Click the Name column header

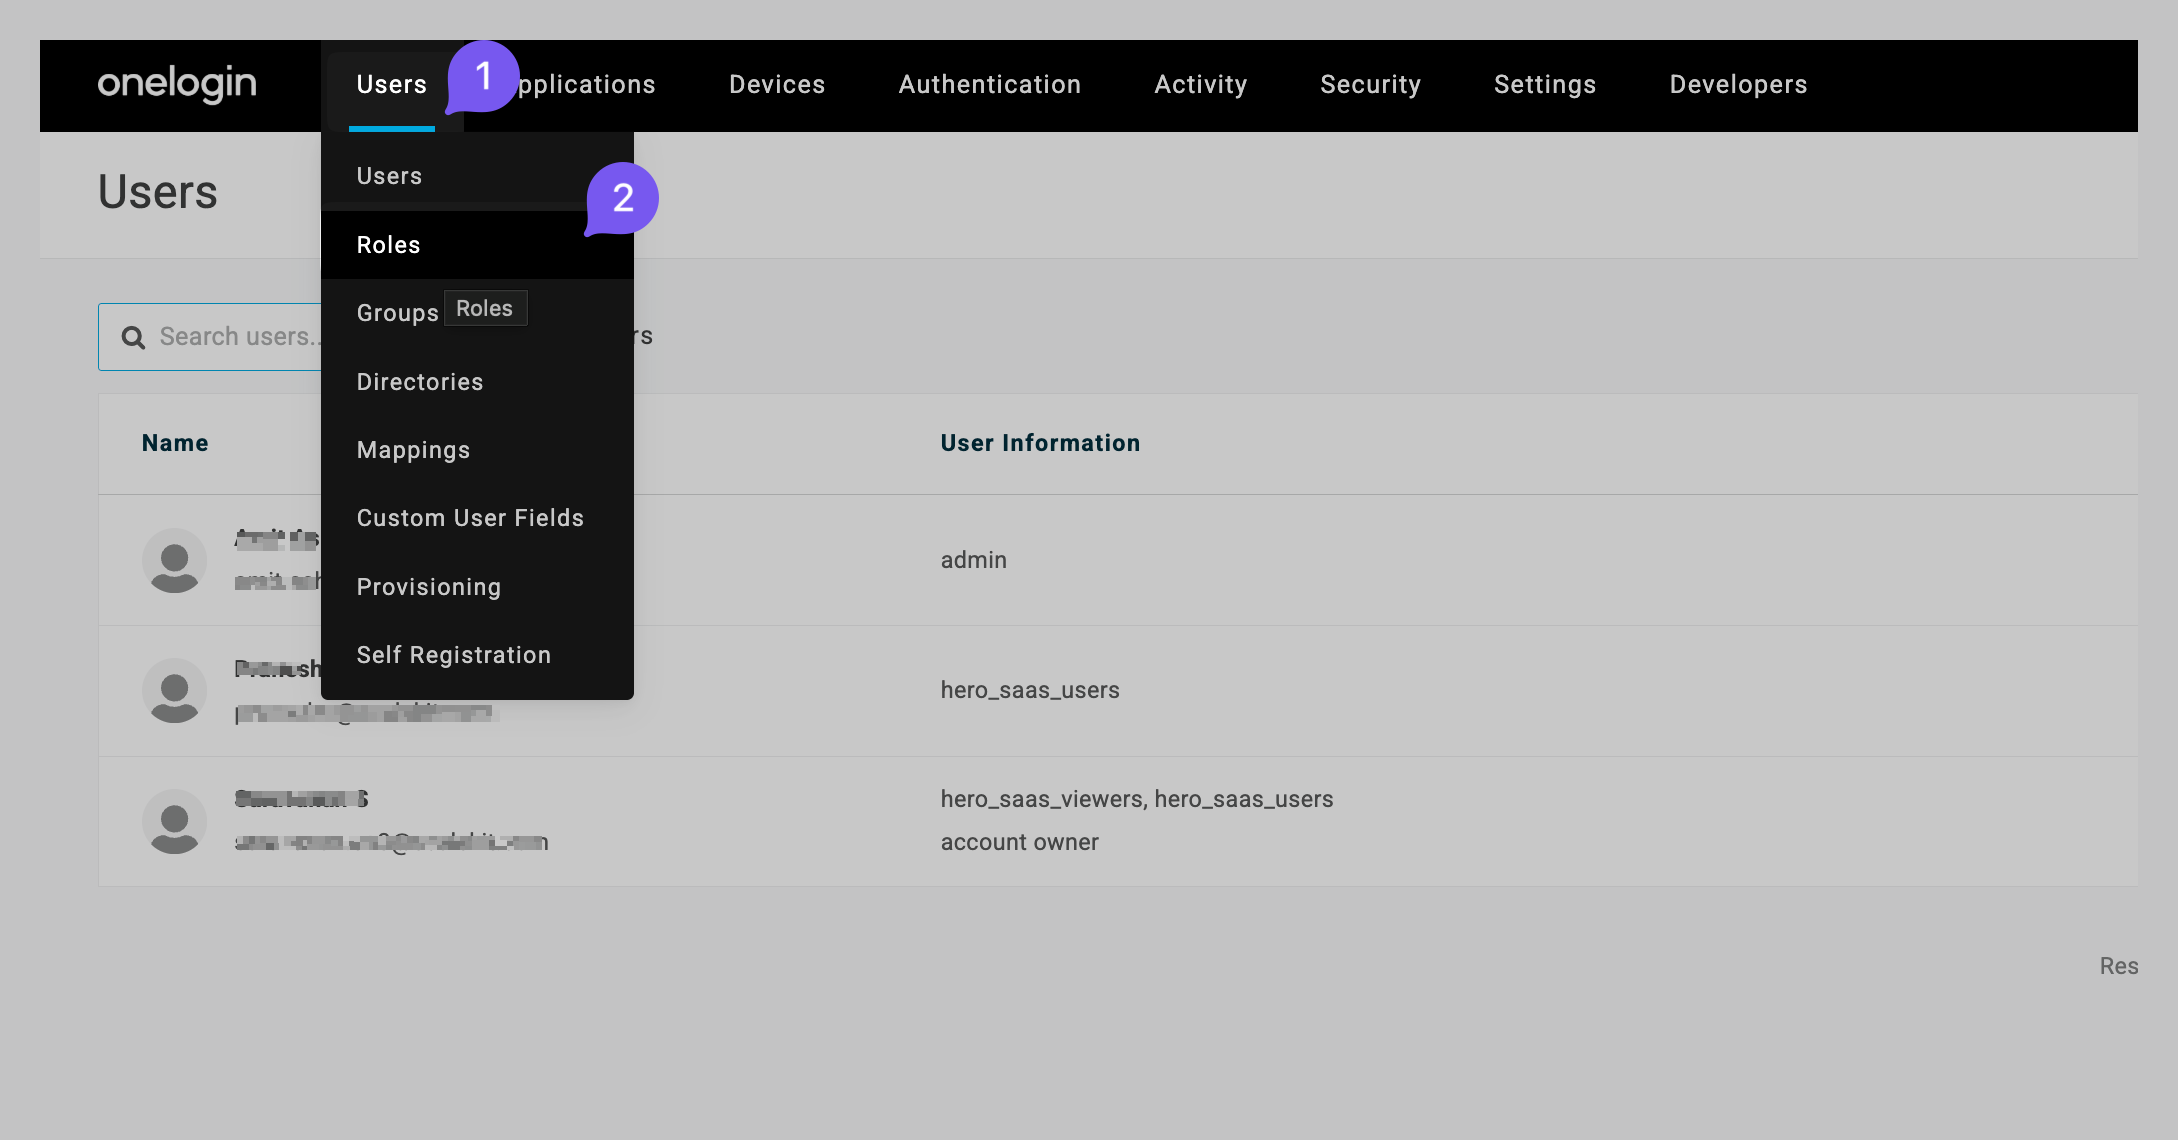[x=175, y=442]
